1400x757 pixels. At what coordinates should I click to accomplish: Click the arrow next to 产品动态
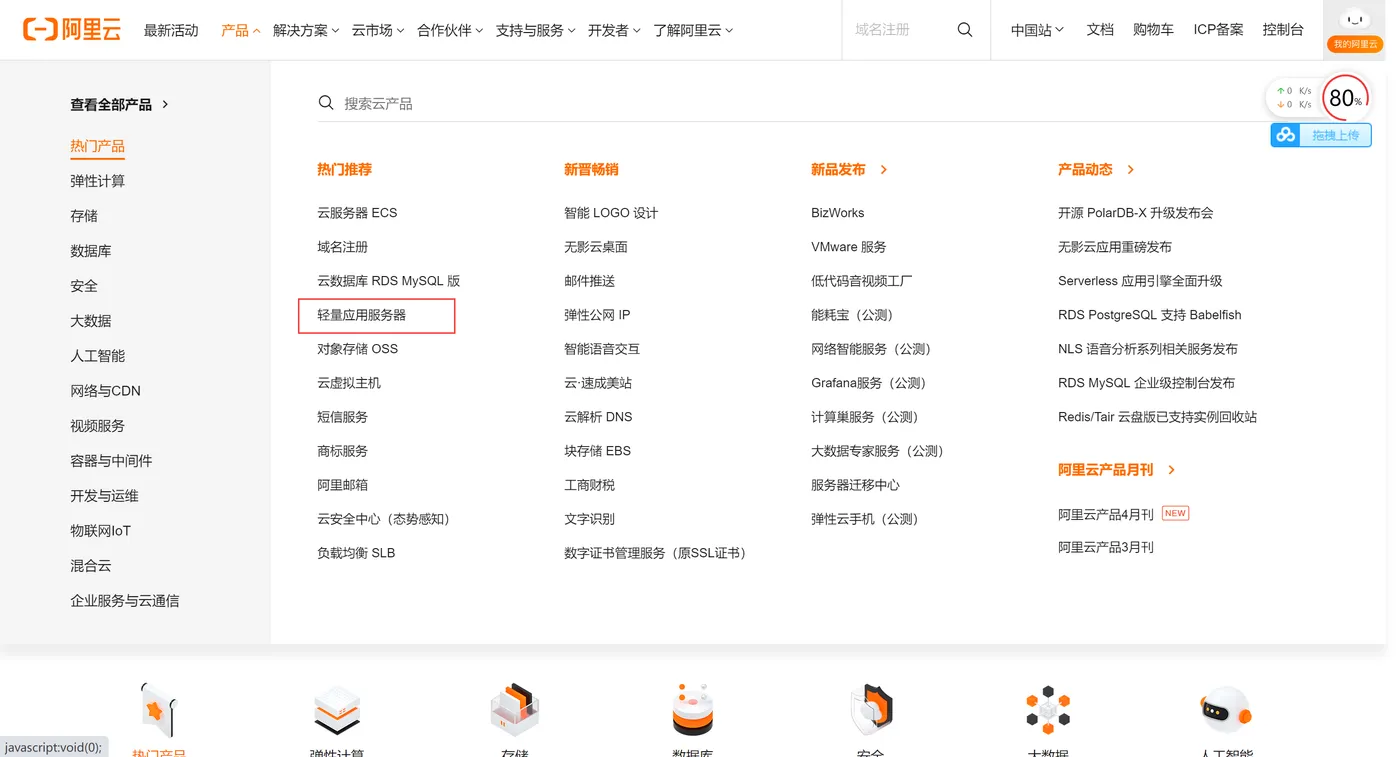tap(1131, 170)
